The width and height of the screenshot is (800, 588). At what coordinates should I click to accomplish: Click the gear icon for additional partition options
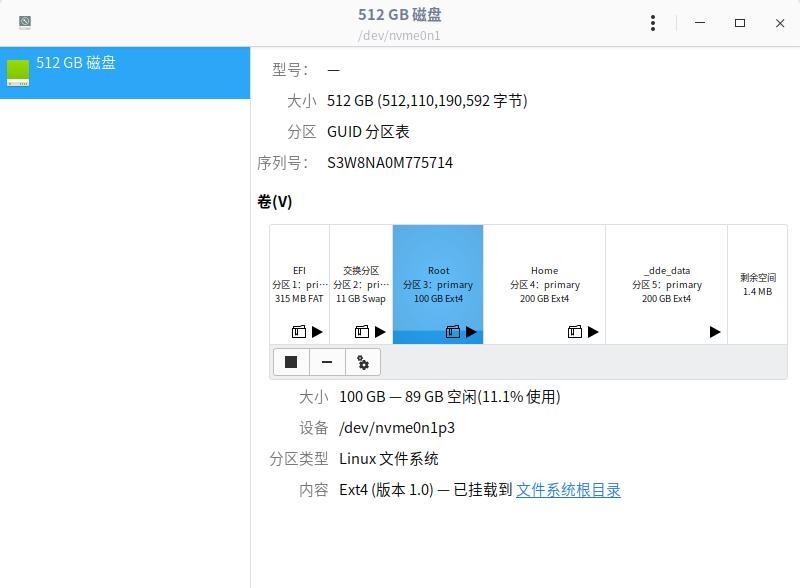tap(362, 362)
